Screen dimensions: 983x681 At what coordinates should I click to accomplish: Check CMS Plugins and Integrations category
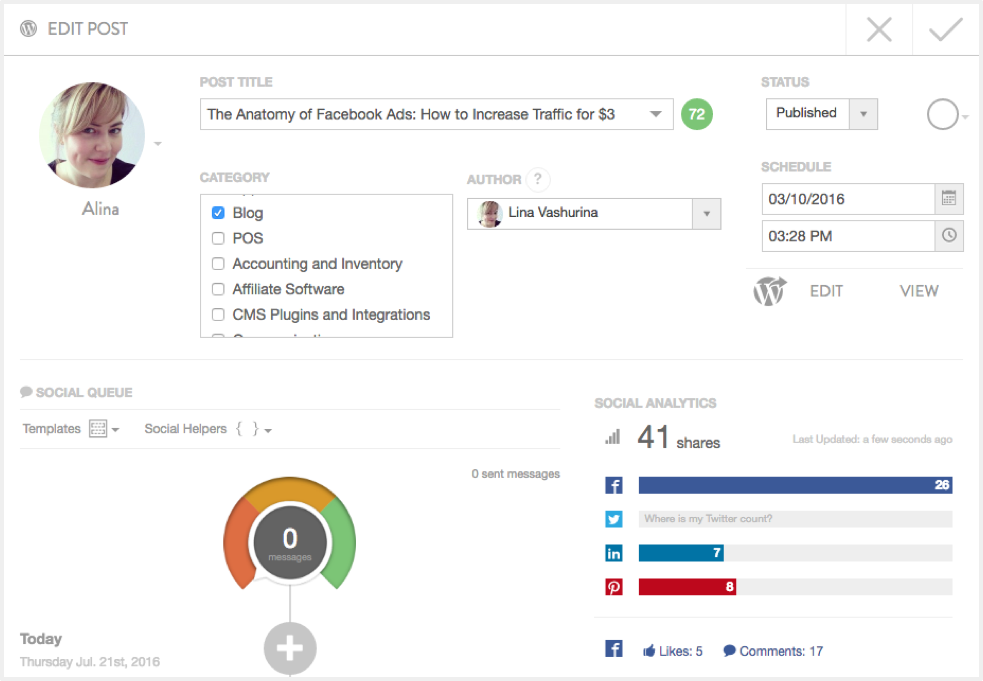(x=218, y=314)
